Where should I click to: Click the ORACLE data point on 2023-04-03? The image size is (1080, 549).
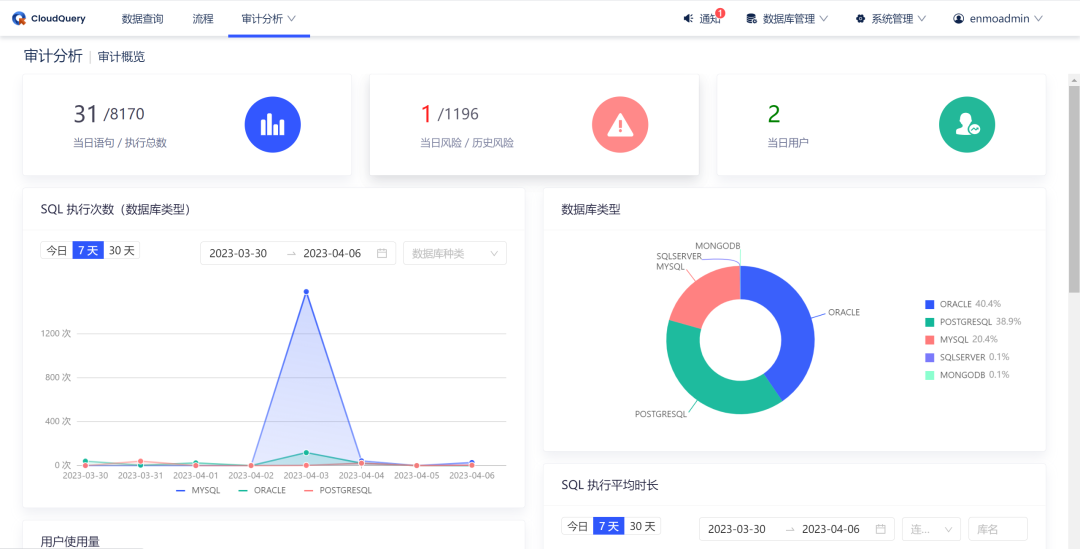pos(306,453)
